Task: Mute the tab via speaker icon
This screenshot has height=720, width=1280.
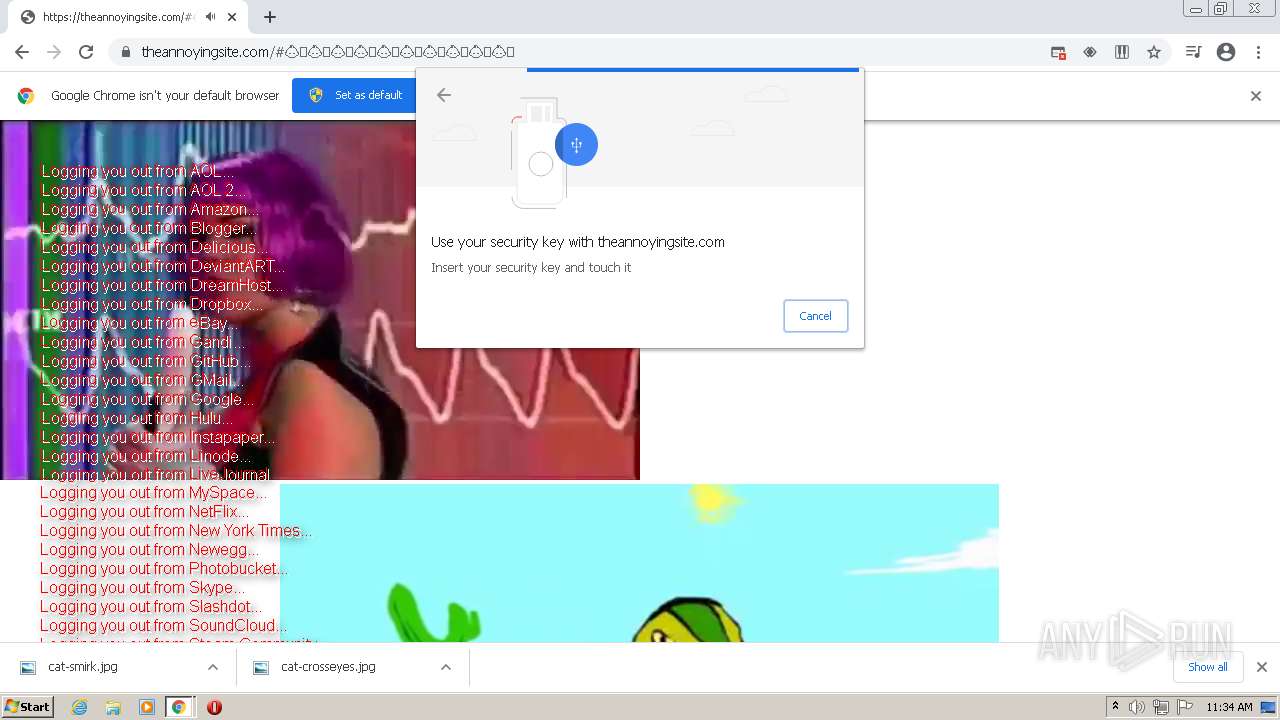Action: point(211,17)
